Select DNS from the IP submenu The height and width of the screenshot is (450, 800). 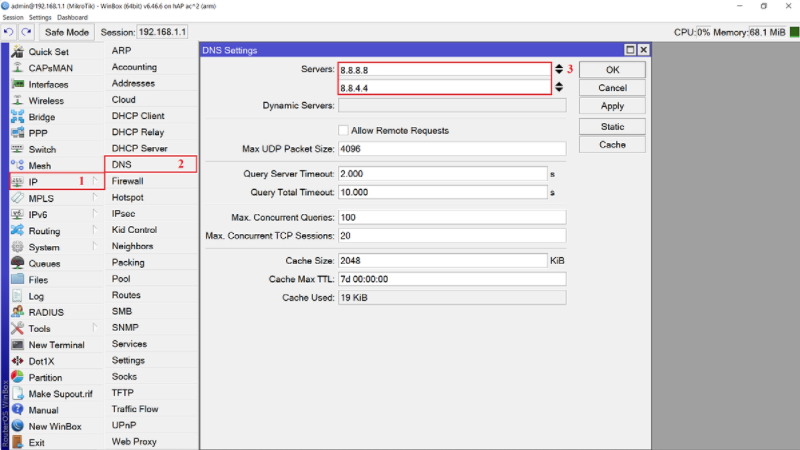click(121, 164)
